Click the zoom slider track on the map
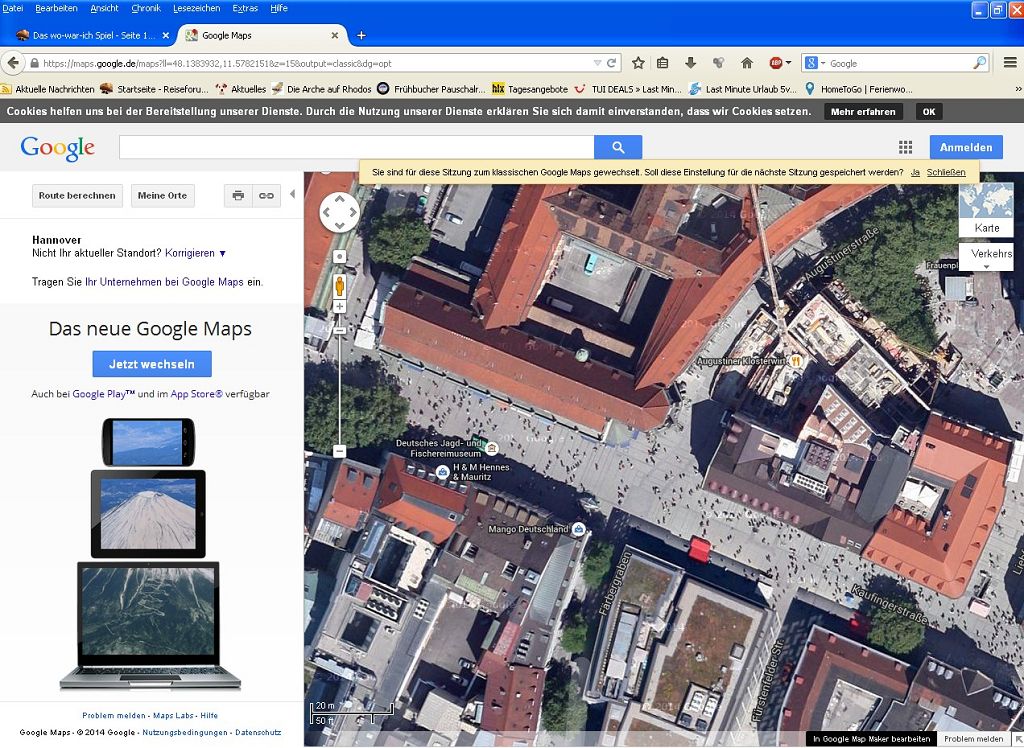Screen dimensions: 1024x748 tap(340, 390)
